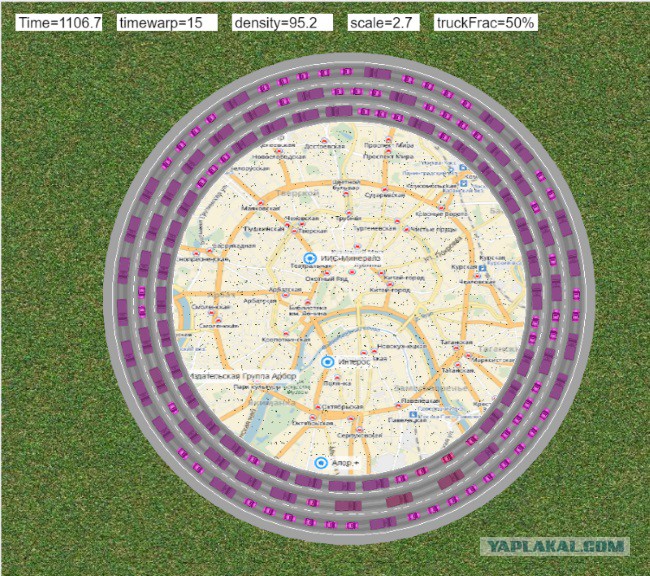Click the Сухаревская station name
This screenshot has height=576, width=650.
pos(385,195)
